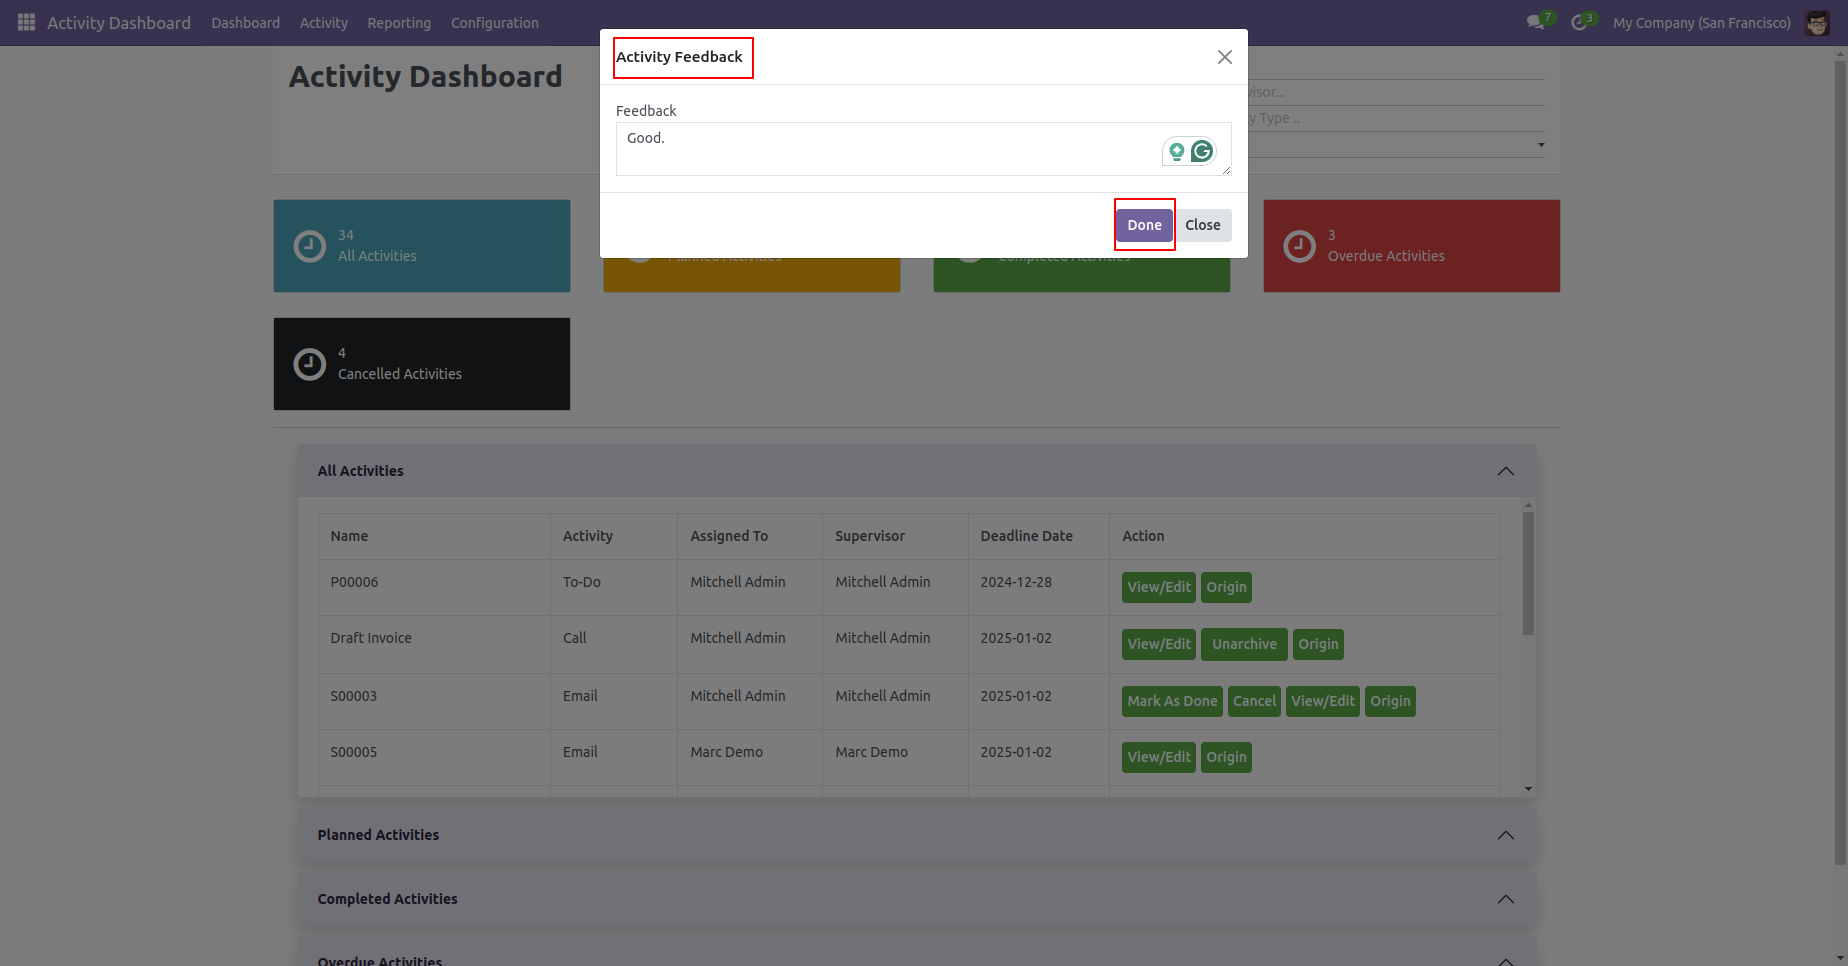Click the user avatar in the top bar
This screenshot has height=966, width=1848.
click(1817, 22)
